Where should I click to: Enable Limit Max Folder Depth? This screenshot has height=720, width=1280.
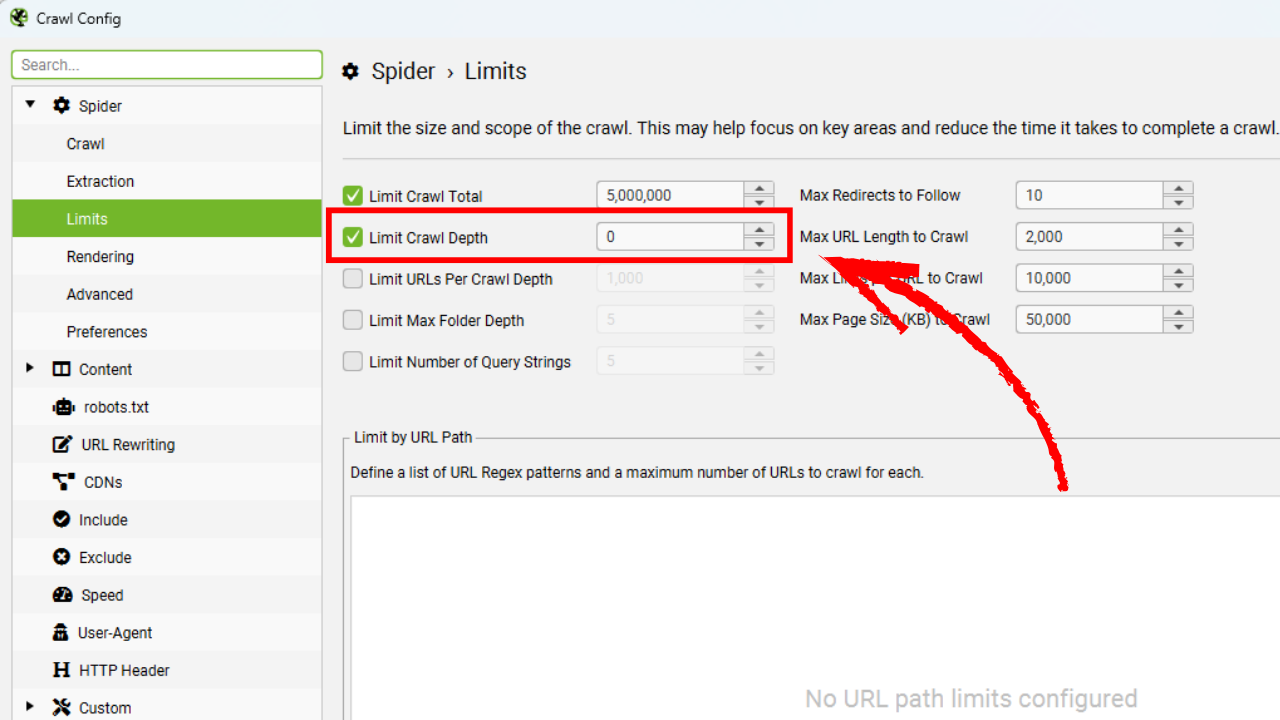click(352, 320)
